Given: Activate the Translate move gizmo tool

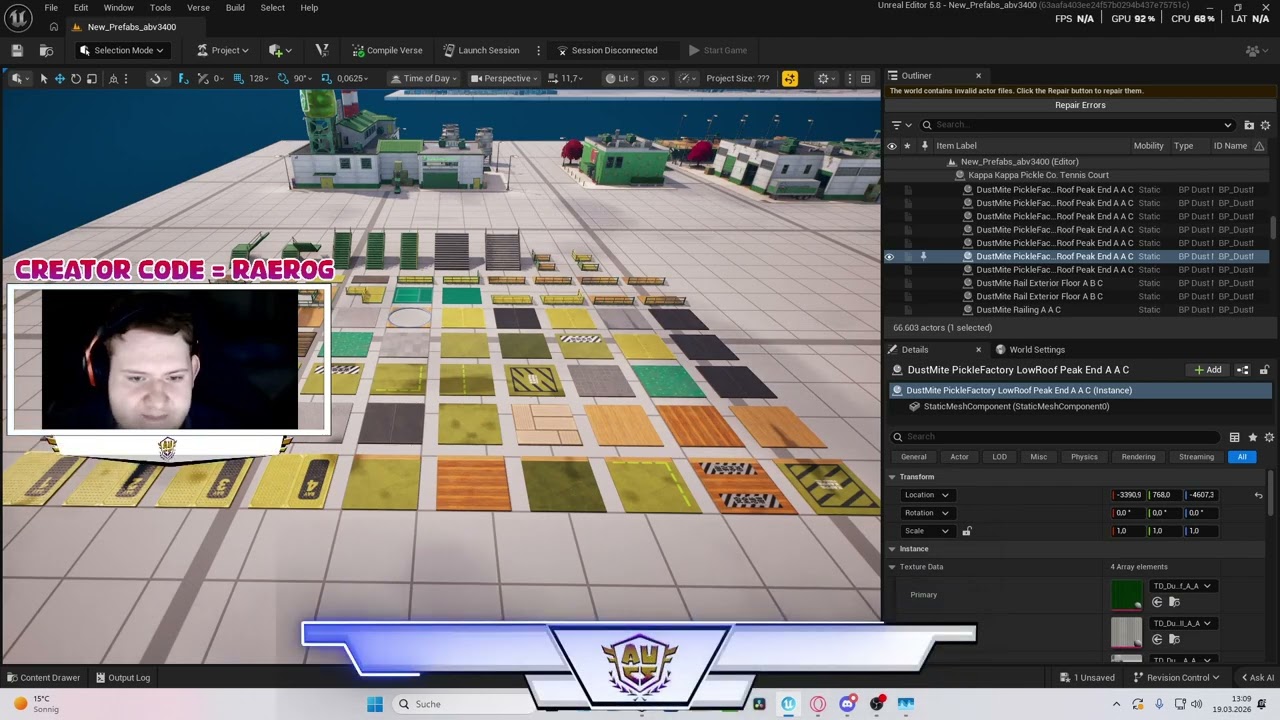Looking at the screenshot, I should click(x=60, y=78).
